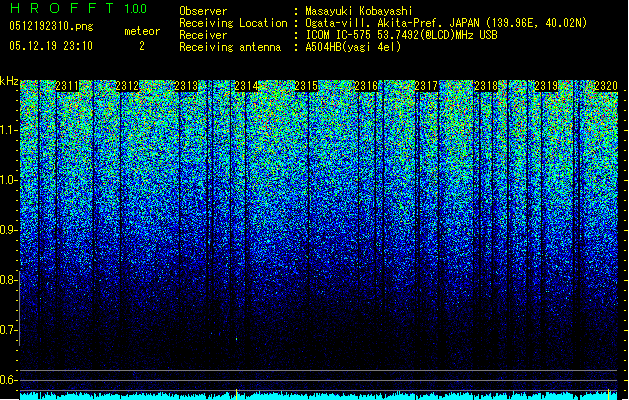Select the Ogata-vill. Akita-Pref. JAPAN location text
Screen dimensions: 629x400
click(x=446, y=23)
